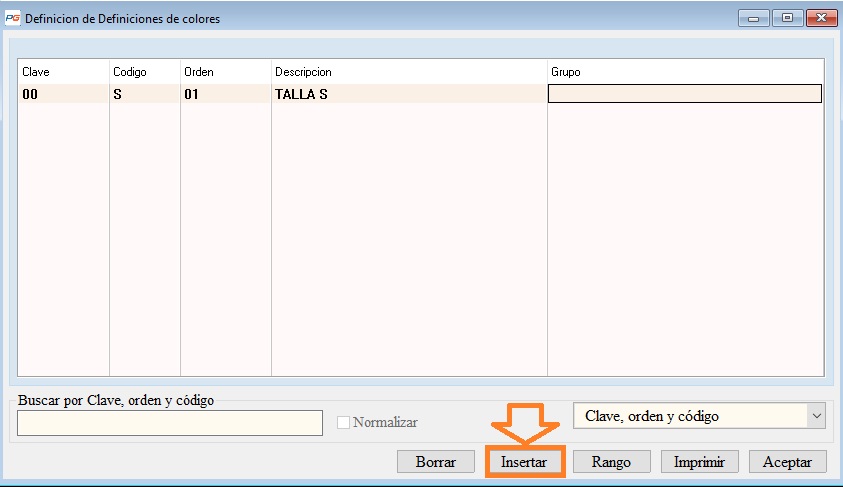
Task: Close the Definicion de colores window
Action: 821,18
